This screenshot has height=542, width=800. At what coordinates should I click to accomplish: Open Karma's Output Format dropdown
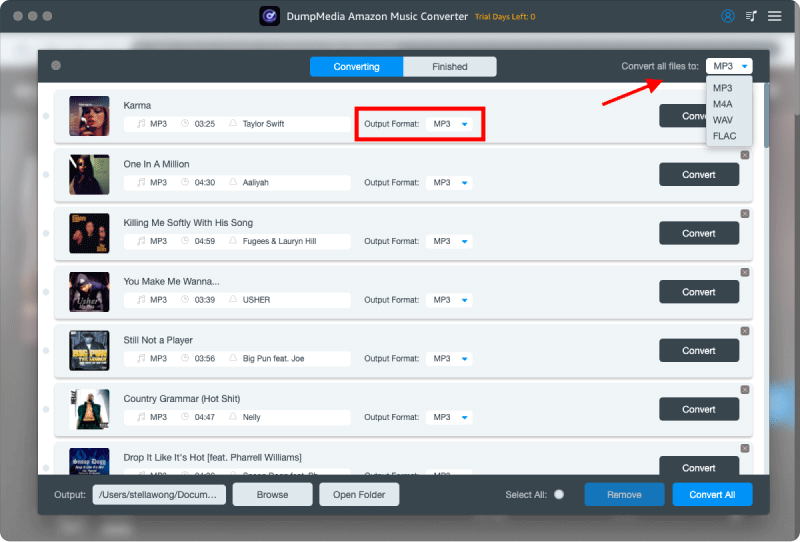point(449,124)
